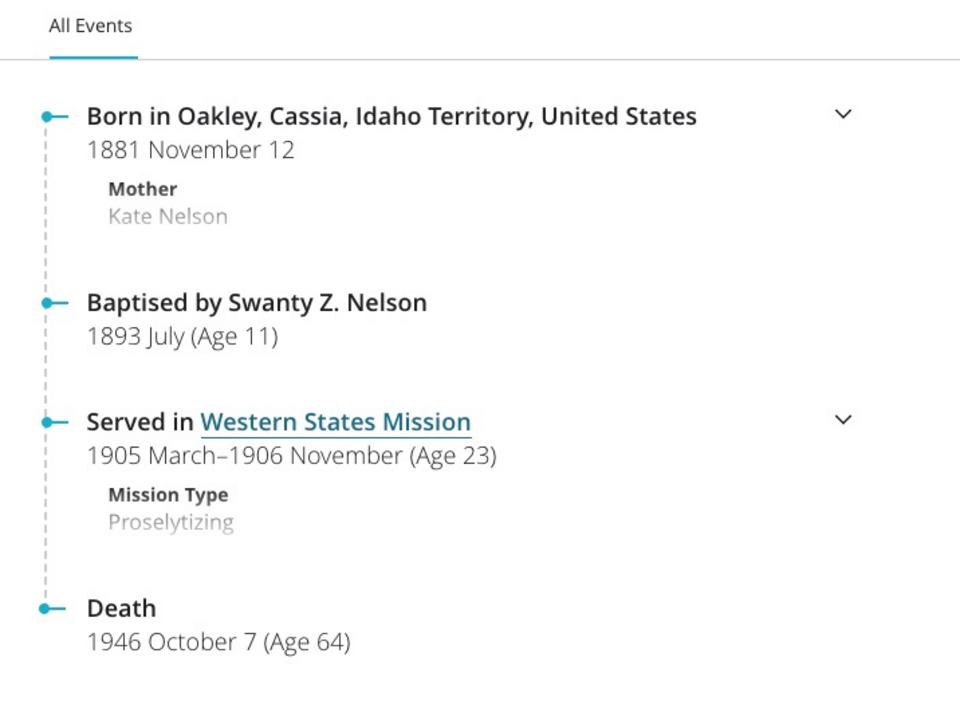Click the 1881 November 12 birth date
The width and height of the screenshot is (960, 720).
[190, 150]
